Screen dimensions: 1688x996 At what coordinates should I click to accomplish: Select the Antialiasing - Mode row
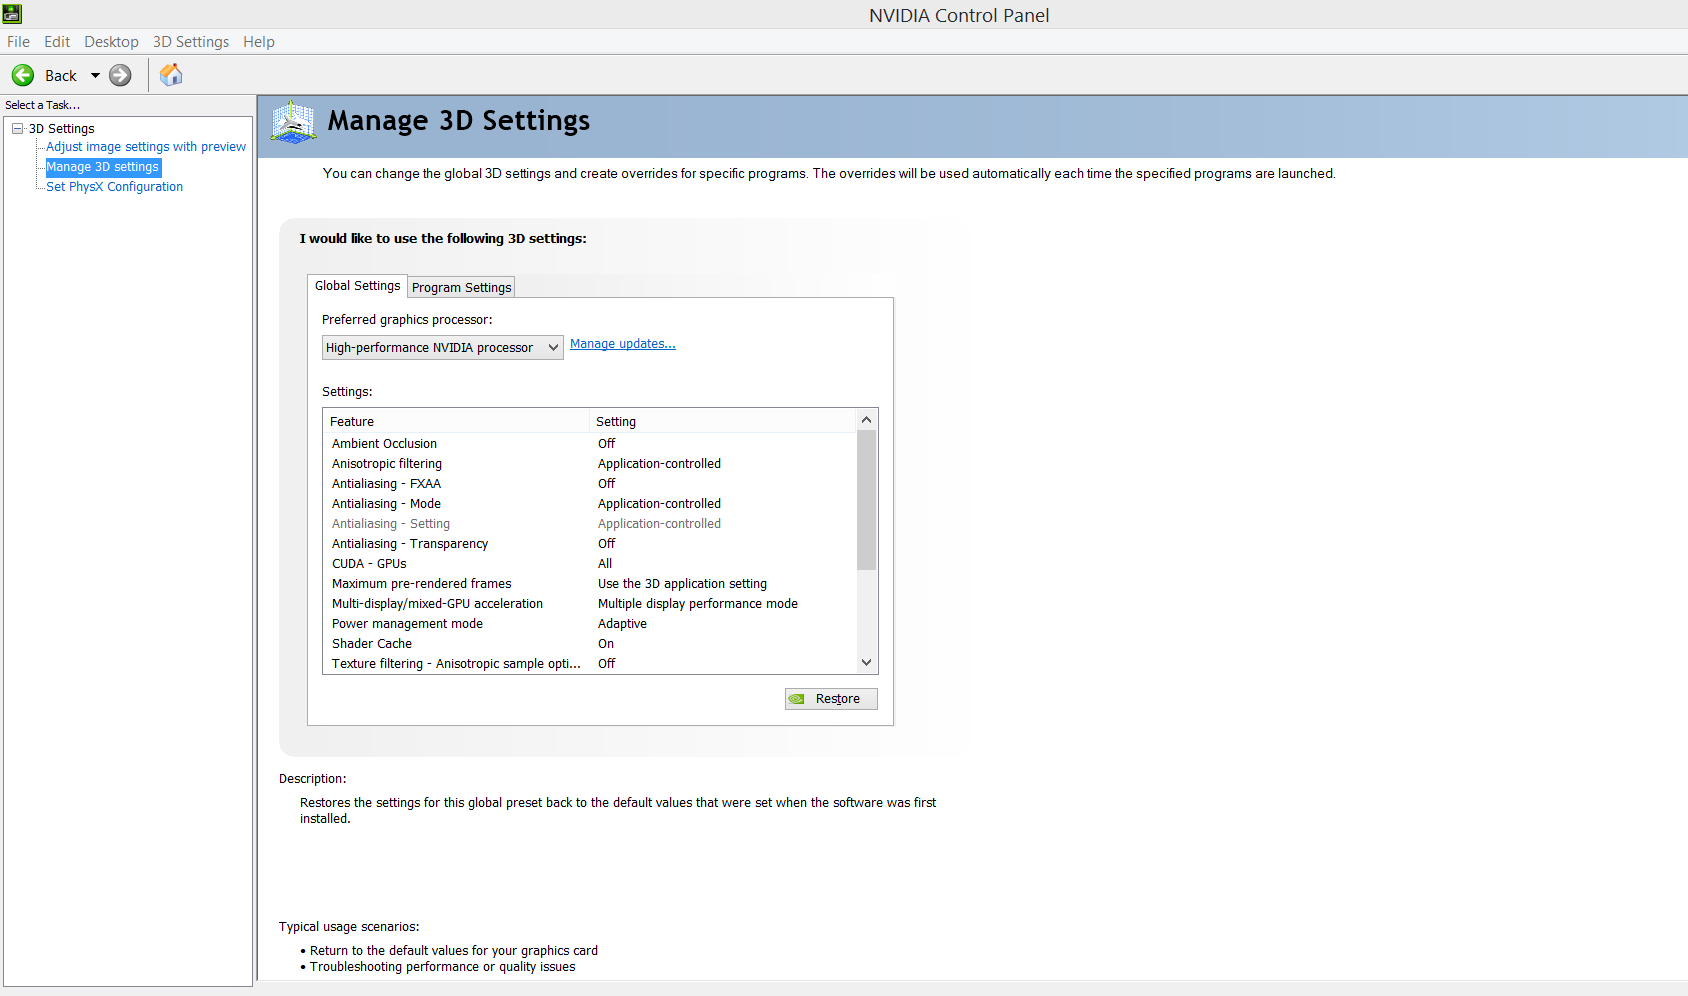[x=590, y=504]
